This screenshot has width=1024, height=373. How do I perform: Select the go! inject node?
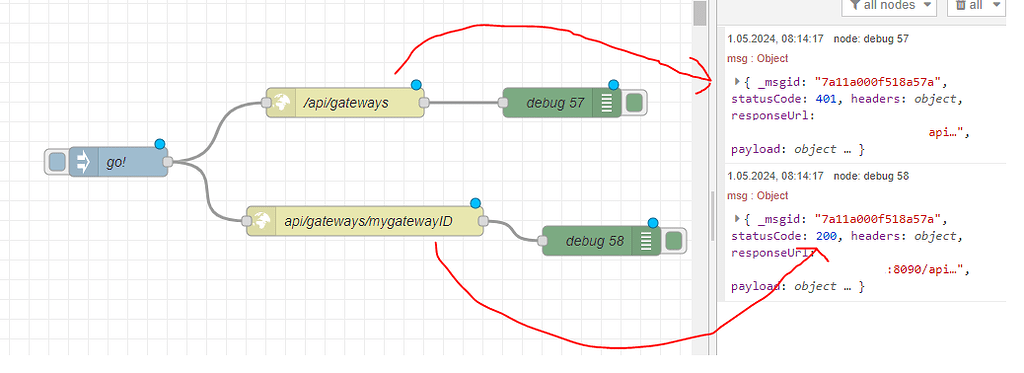[x=118, y=161]
